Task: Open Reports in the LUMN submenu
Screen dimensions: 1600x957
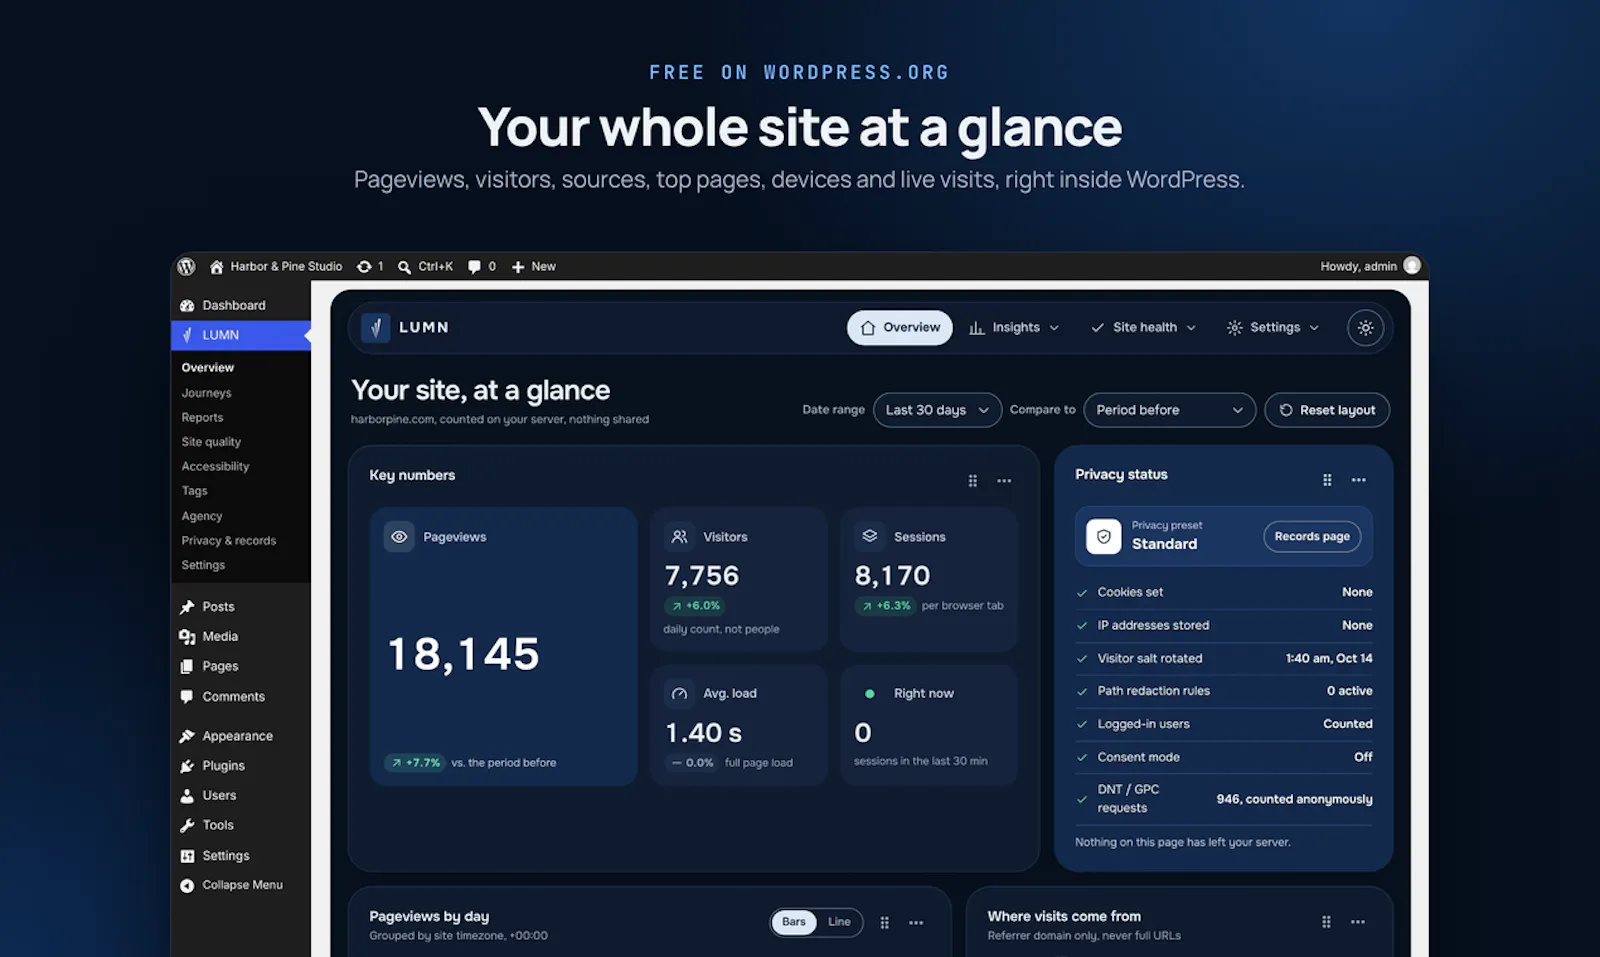Action: pyautogui.click(x=202, y=417)
